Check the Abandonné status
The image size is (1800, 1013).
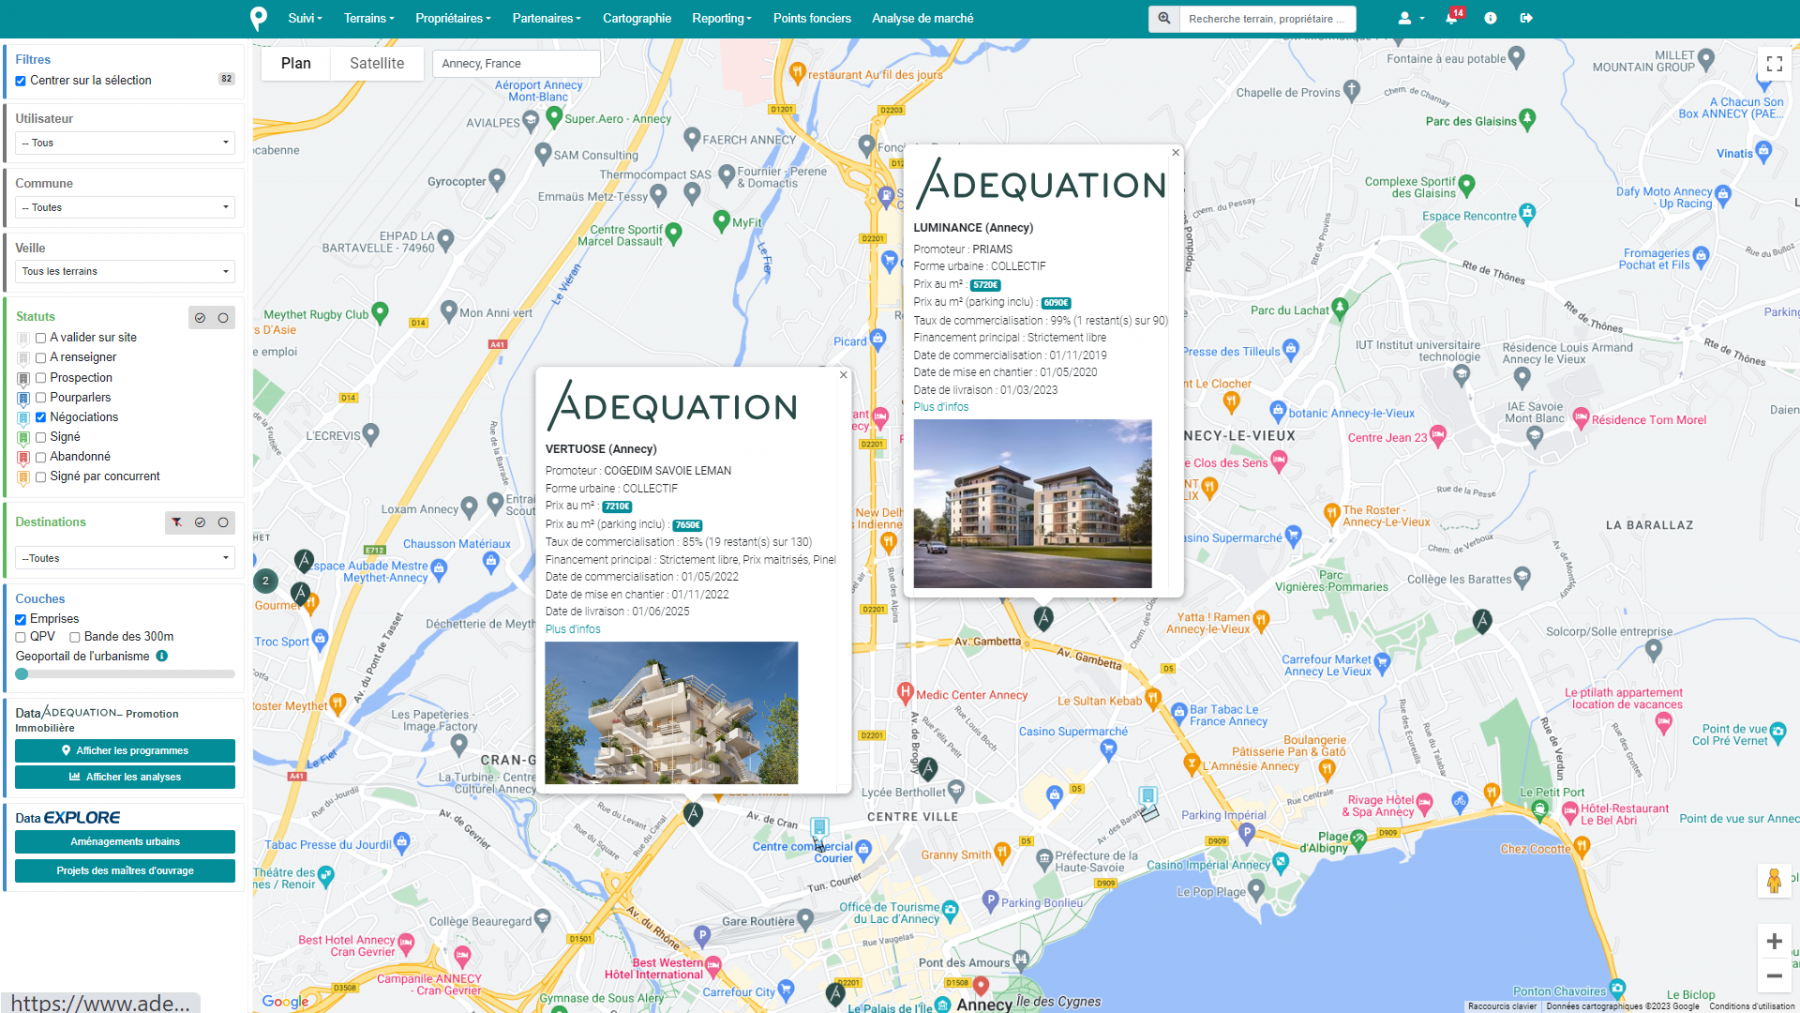(x=41, y=457)
